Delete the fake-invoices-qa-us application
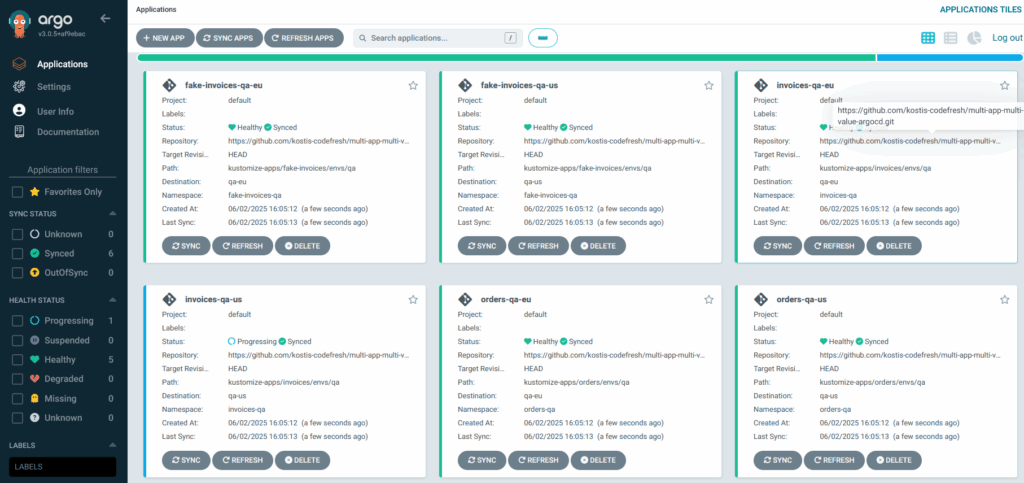 tap(598, 246)
